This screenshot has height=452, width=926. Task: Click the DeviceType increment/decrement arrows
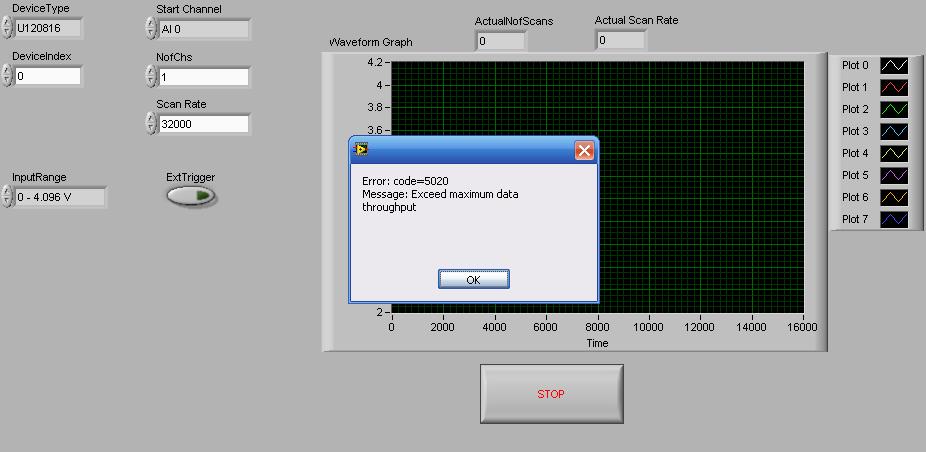point(6,28)
